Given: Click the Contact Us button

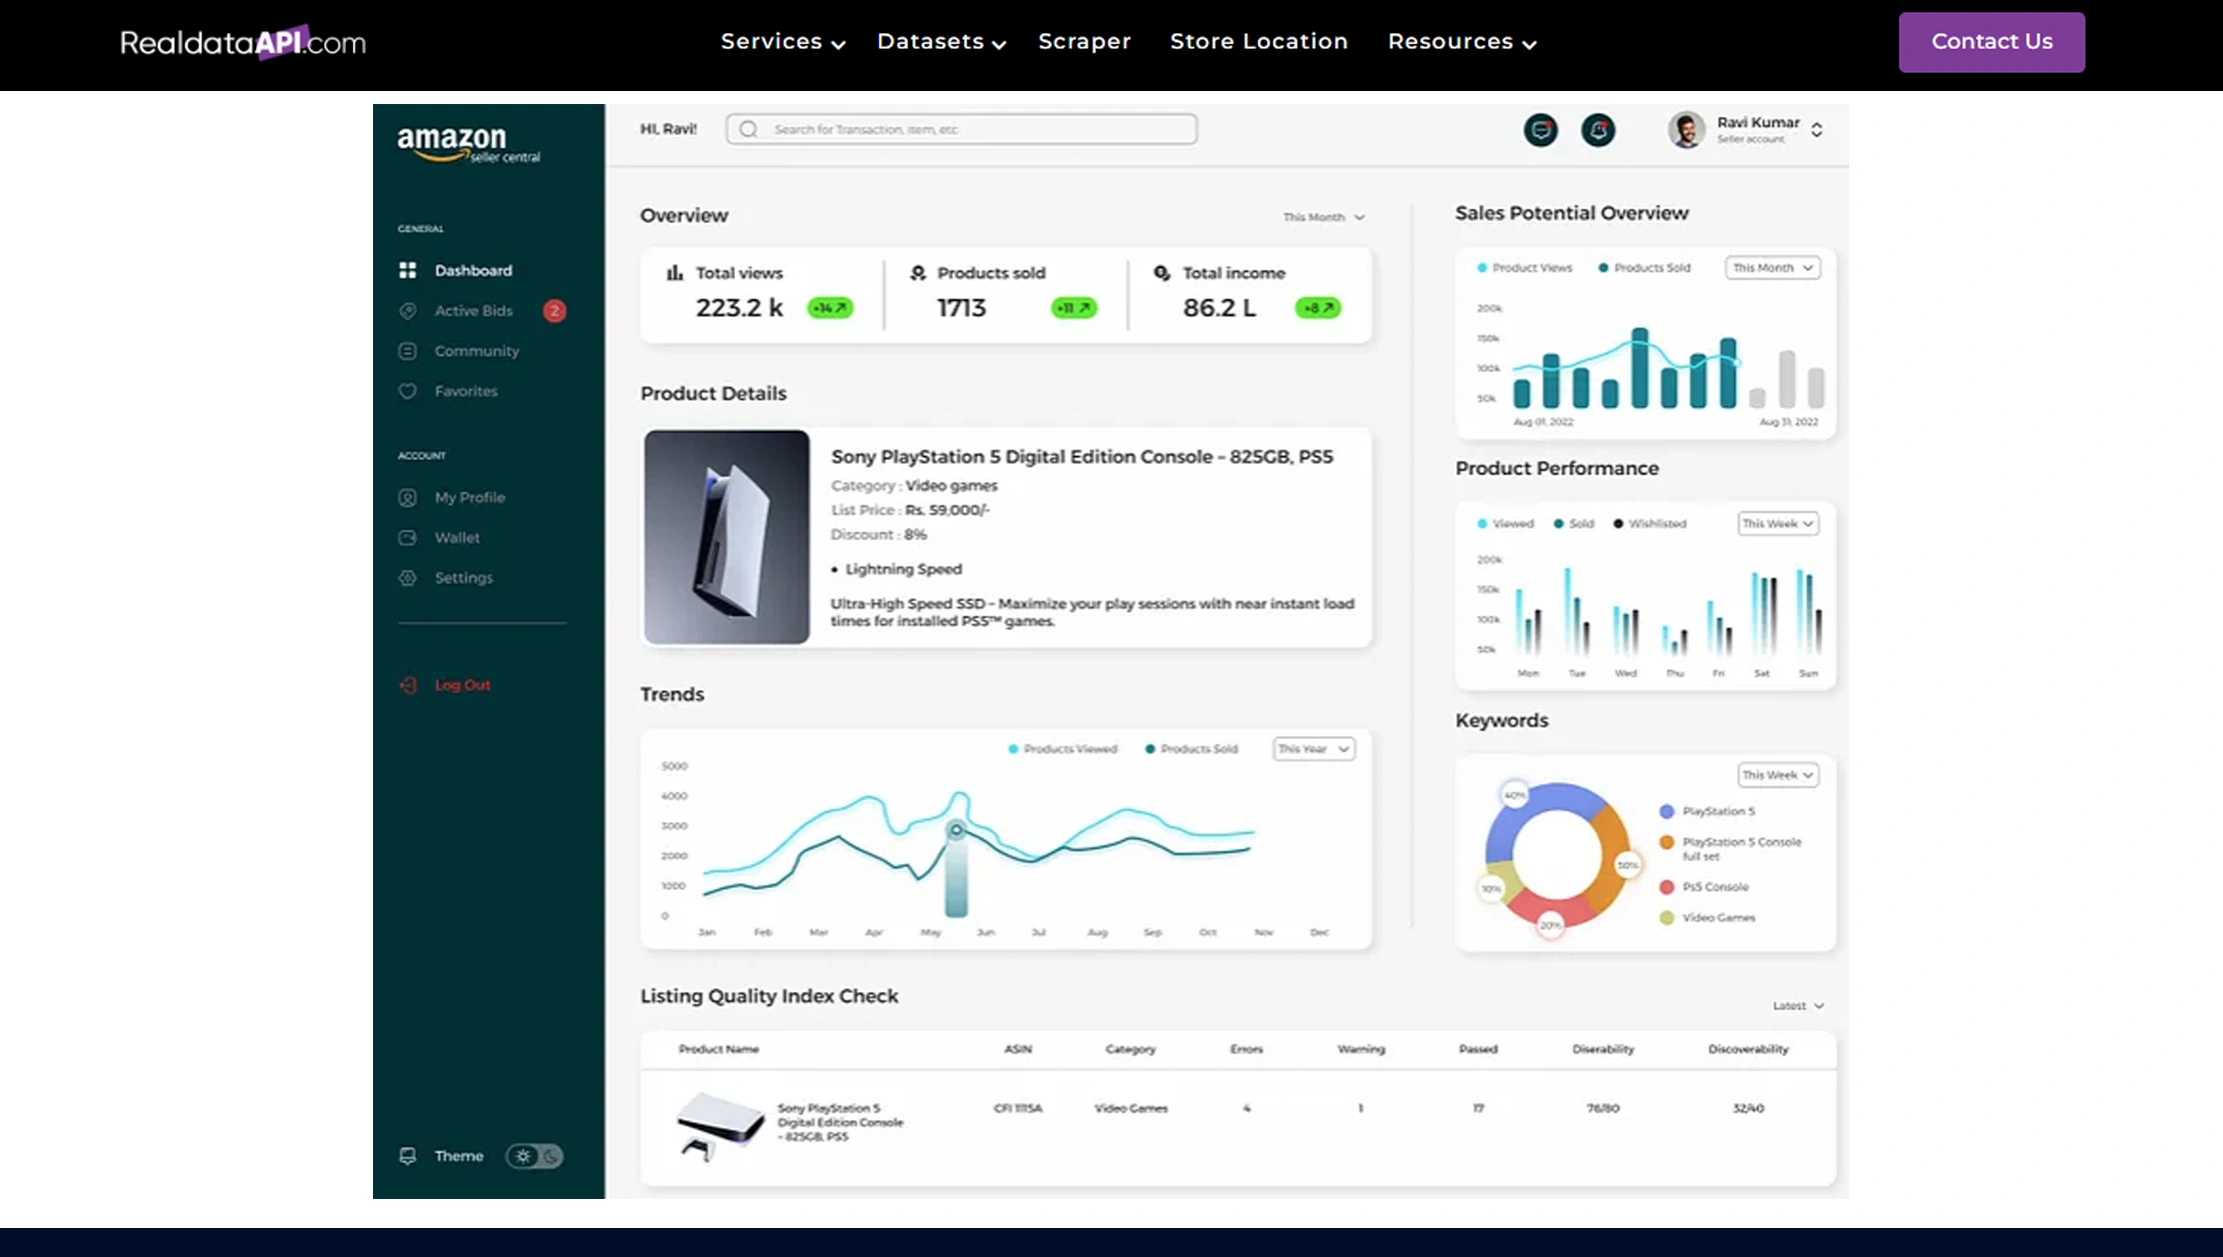Looking at the screenshot, I should tap(1991, 42).
